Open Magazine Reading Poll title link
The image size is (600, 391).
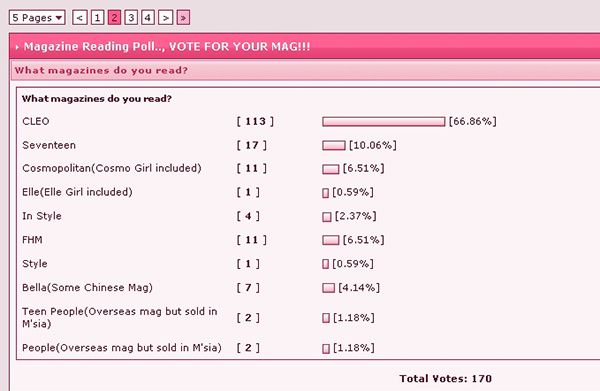pos(167,46)
